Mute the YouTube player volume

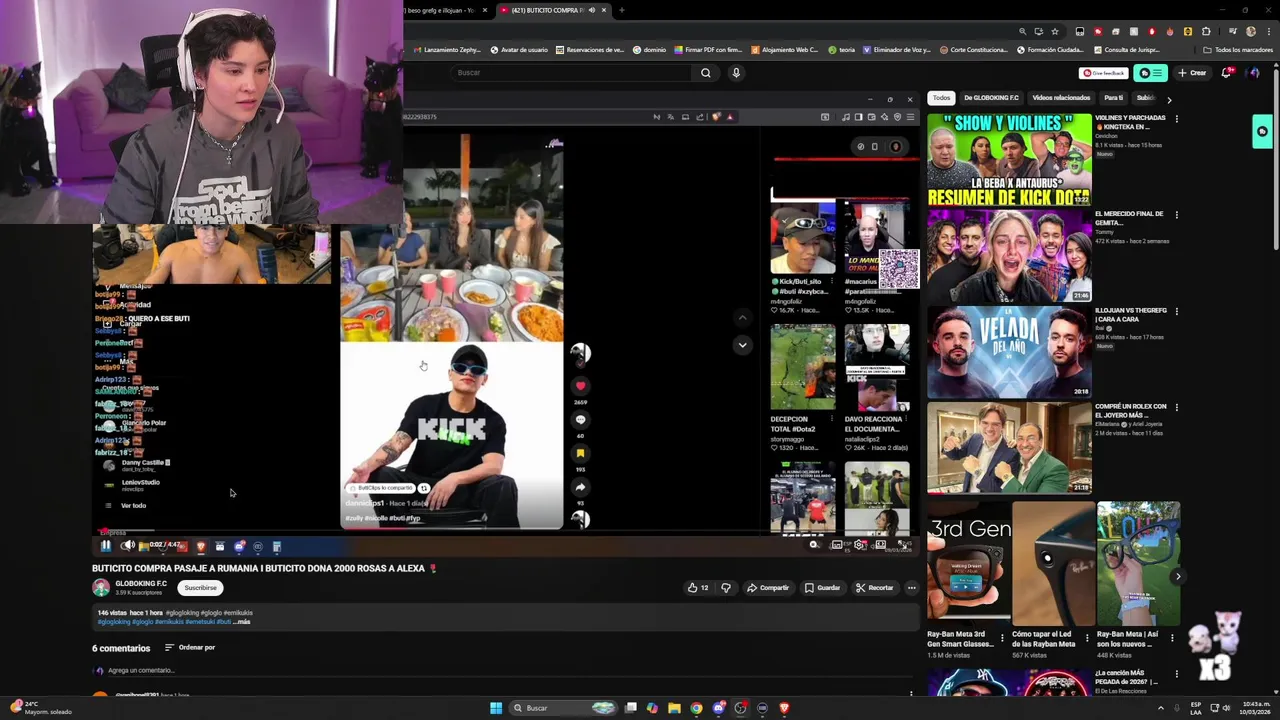coord(128,546)
